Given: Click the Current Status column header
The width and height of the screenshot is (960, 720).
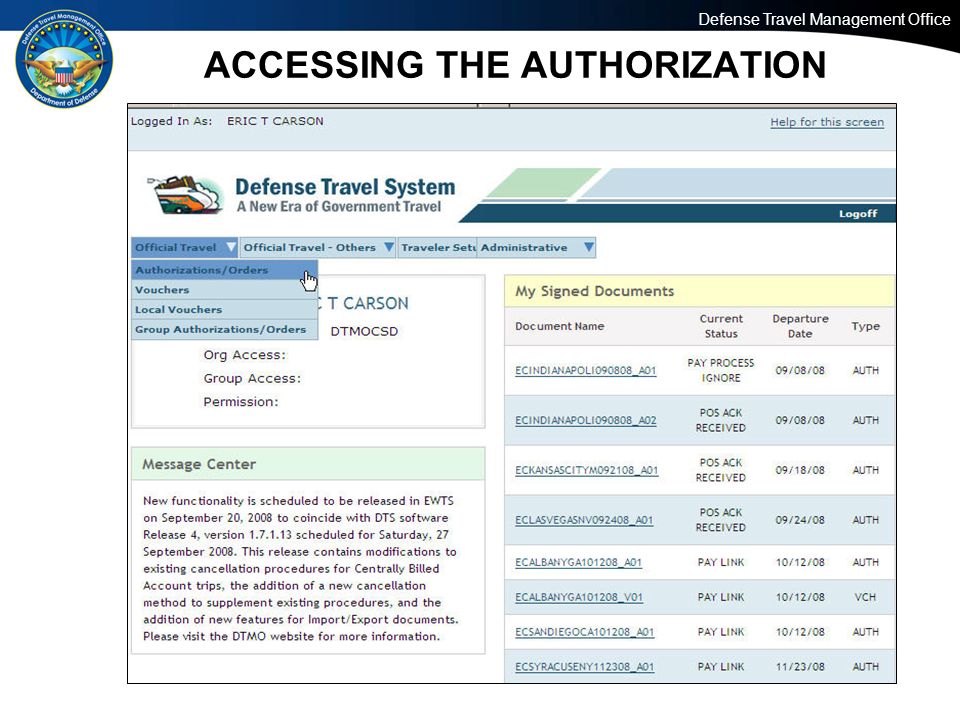Looking at the screenshot, I should 721,326.
